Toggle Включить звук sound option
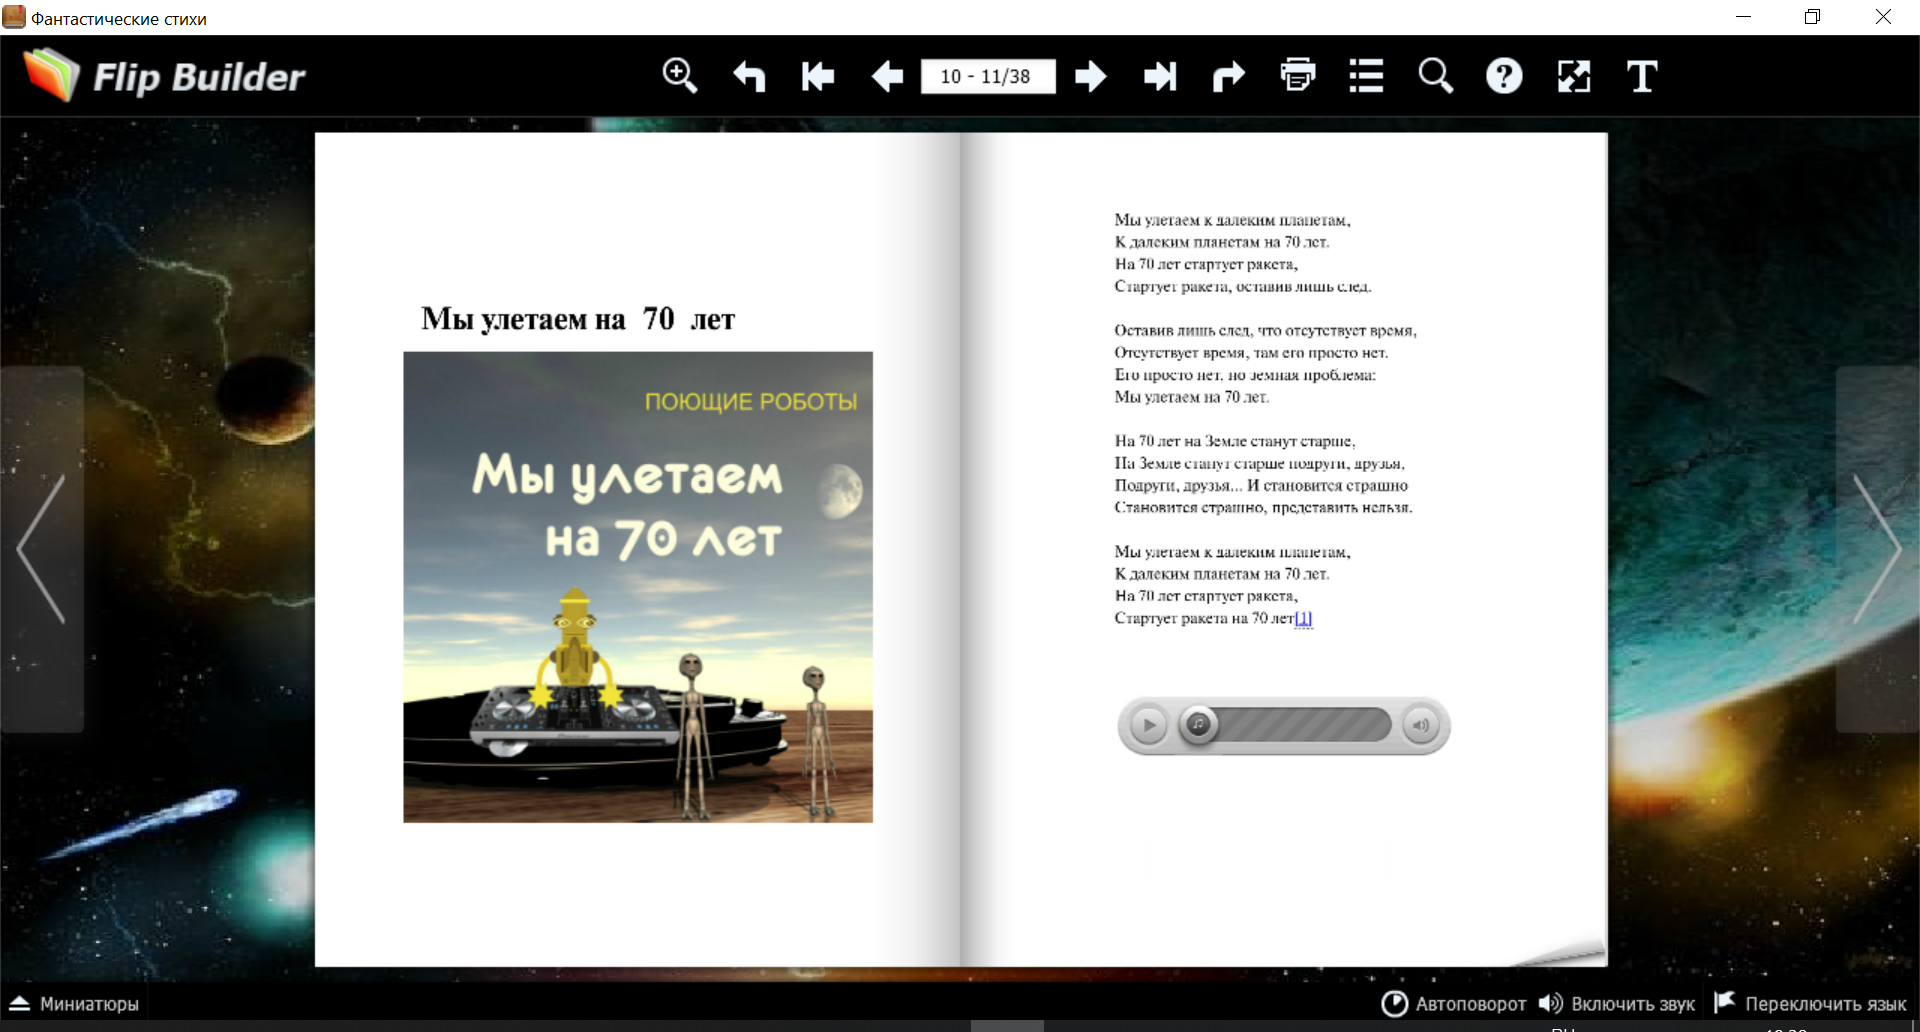1920x1032 pixels. (1617, 1004)
